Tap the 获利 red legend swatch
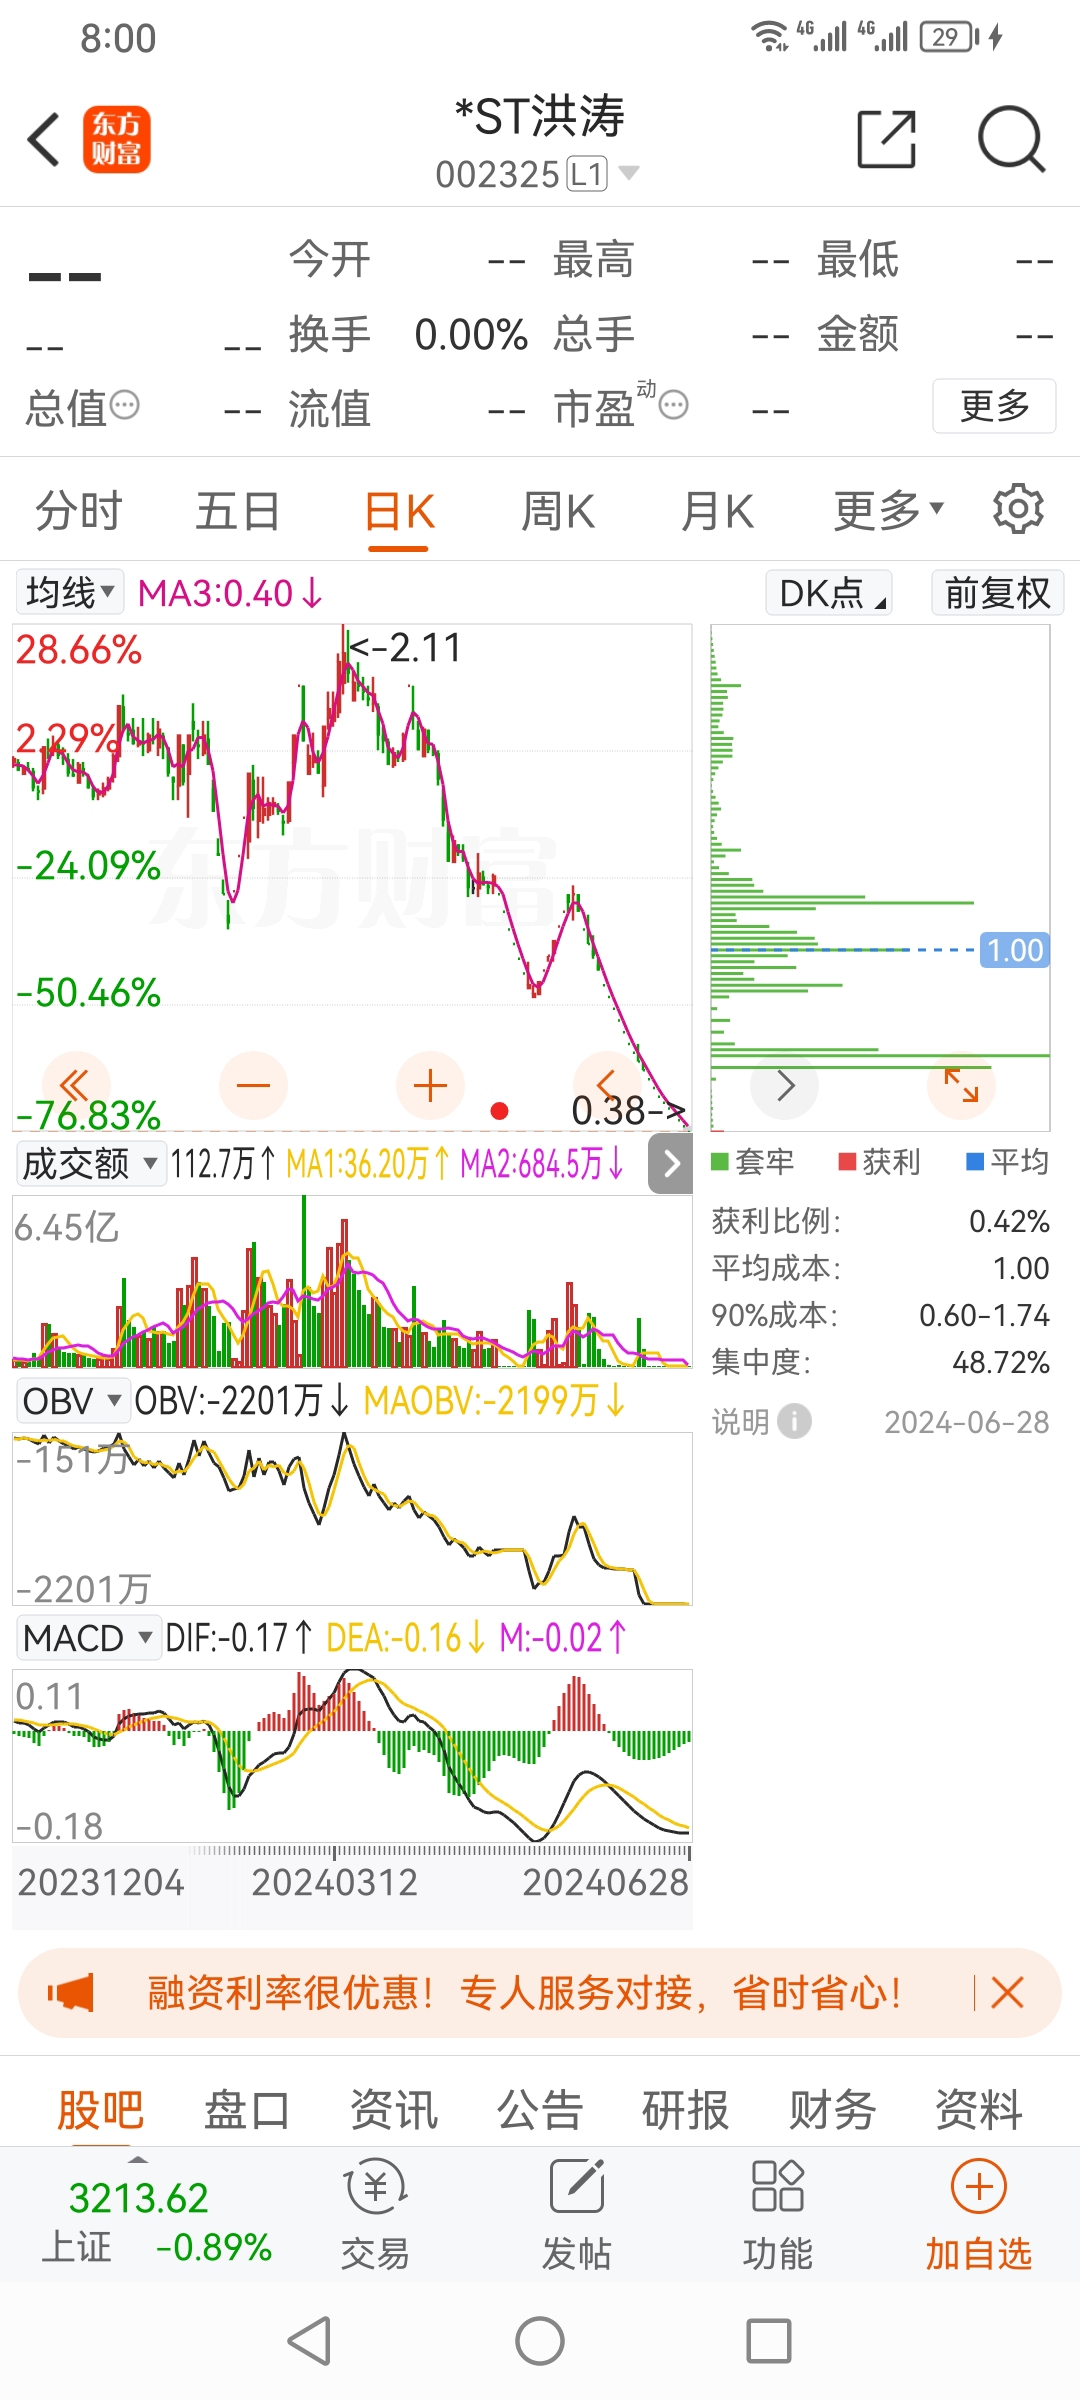 click(847, 1161)
